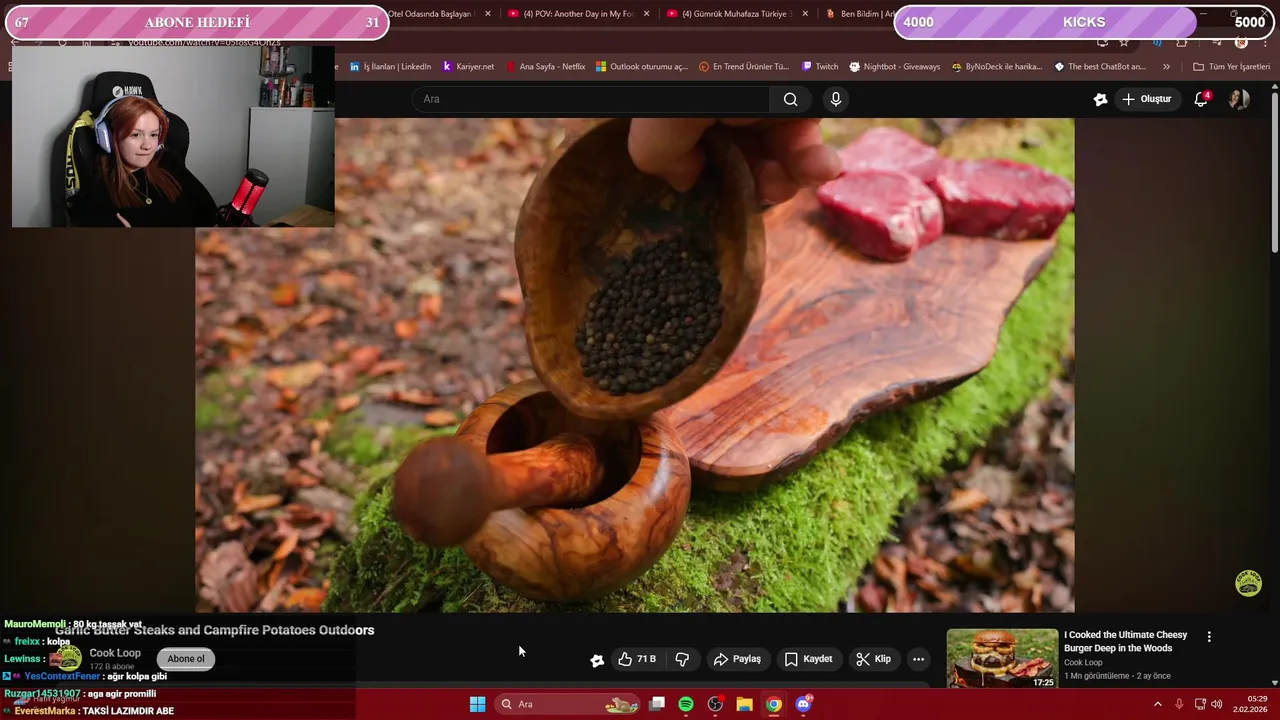Open the OBS icon in taskbar
Image resolution: width=1280 pixels, height=720 pixels.
click(715, 704)
